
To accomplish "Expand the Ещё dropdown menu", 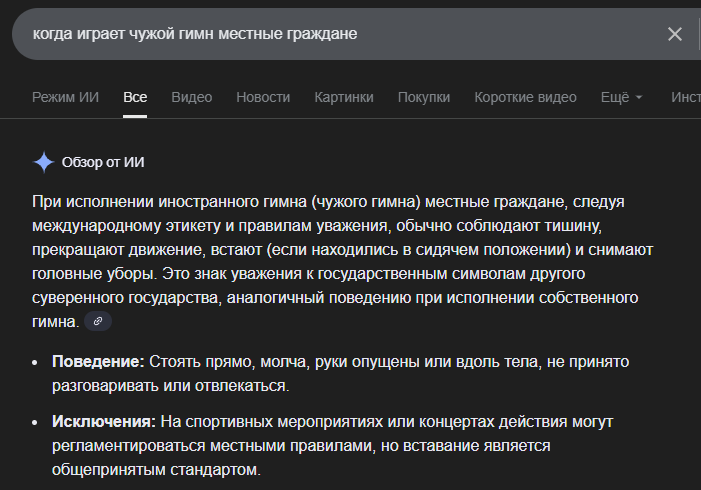I will pos(621,97).
